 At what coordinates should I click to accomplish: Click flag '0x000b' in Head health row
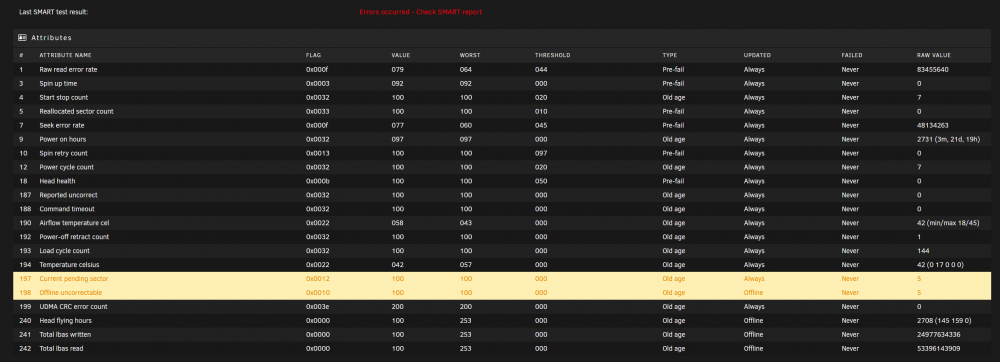pyautogui.click(x=318, y=181)
